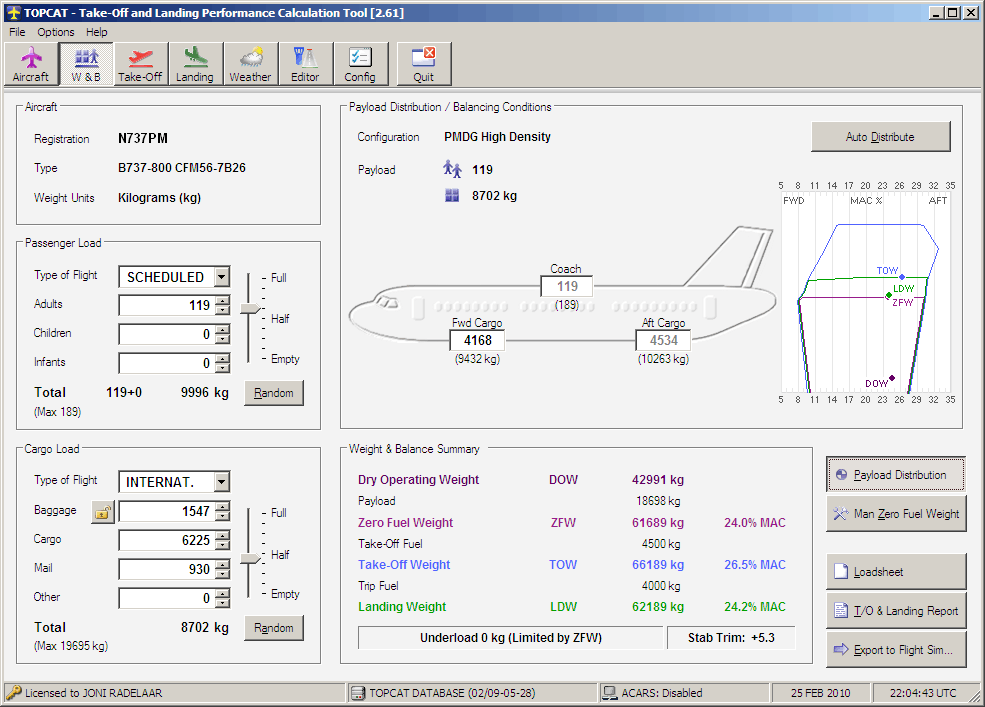Viewport: 985px width, 707px height.
Task: Click Export to Flight Sim button
Action: click(896, 650)
